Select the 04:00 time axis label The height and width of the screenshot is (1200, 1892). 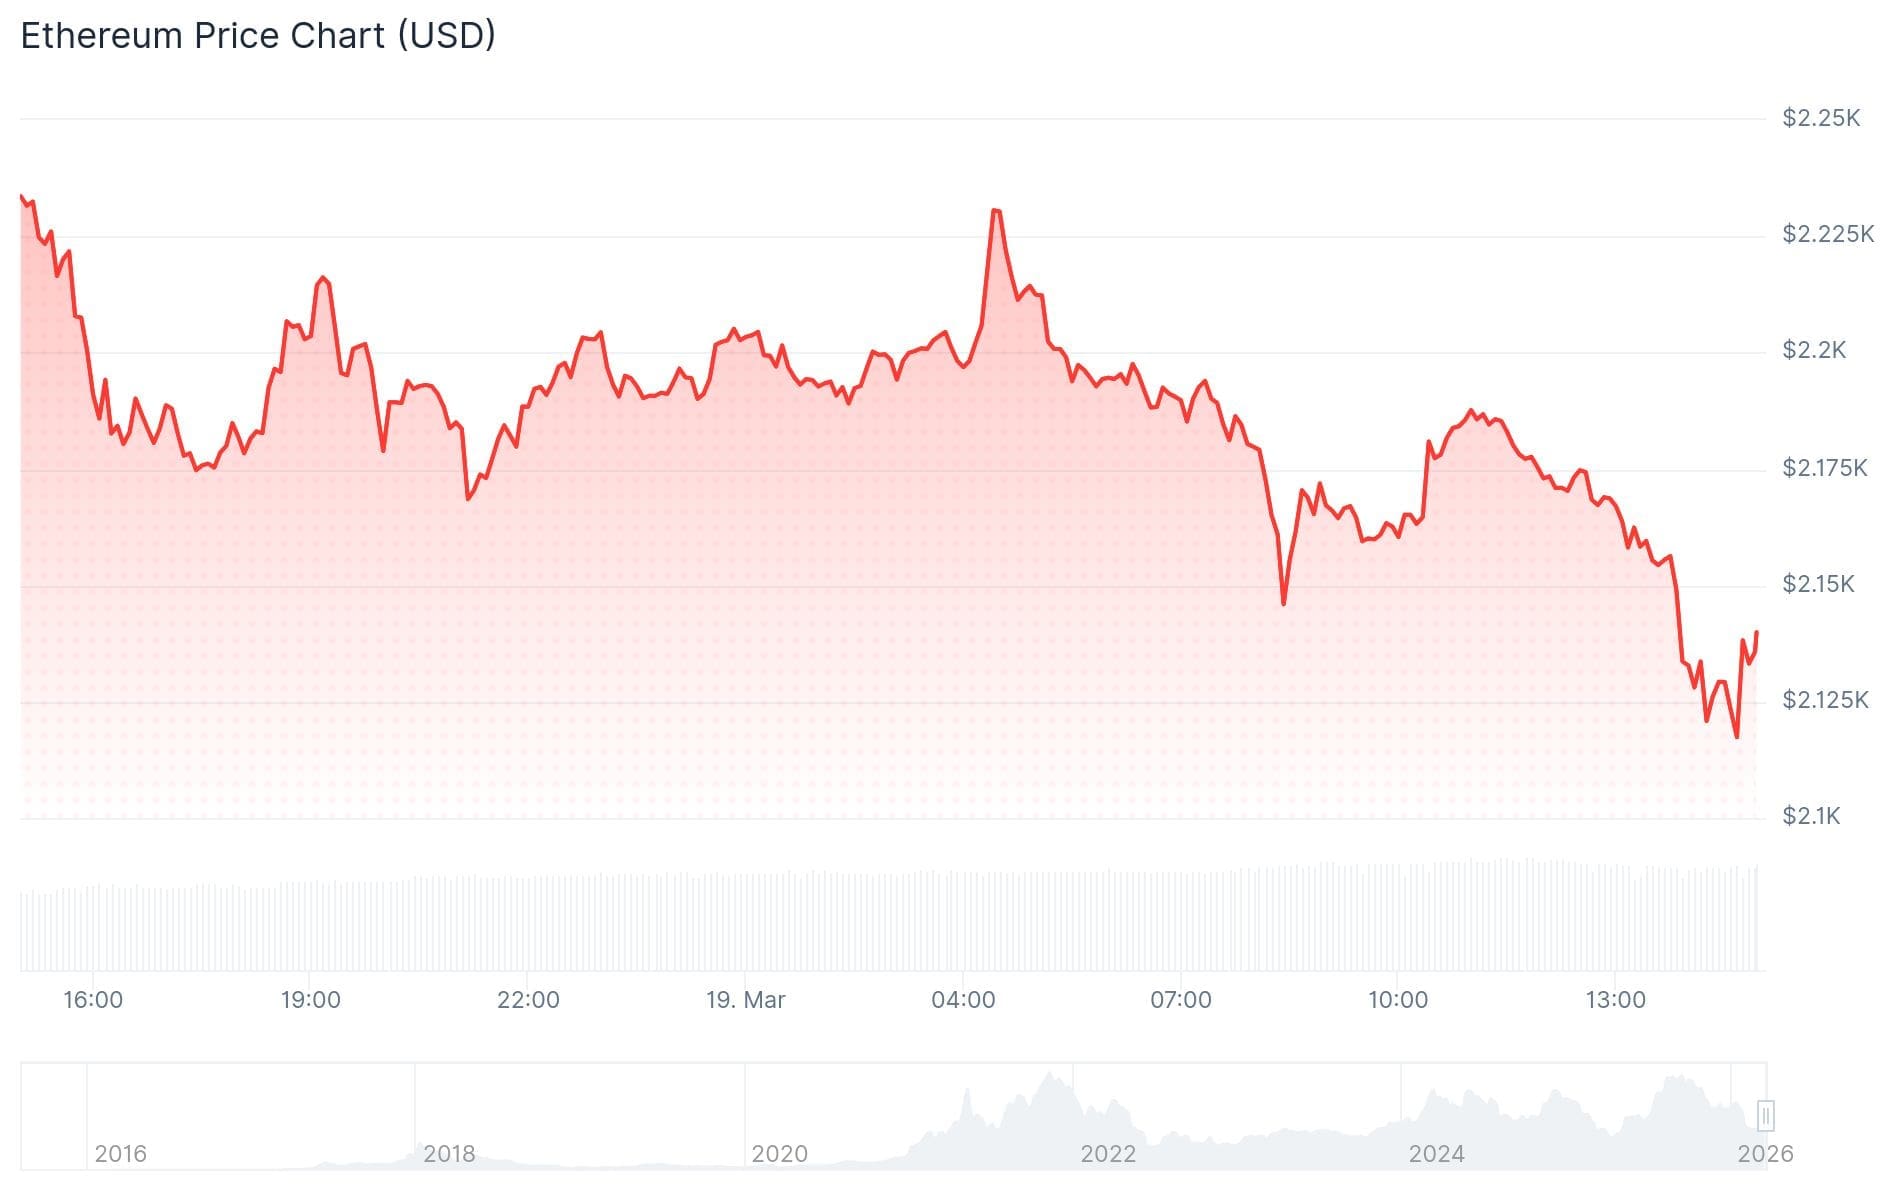[x=963, y=1000]
